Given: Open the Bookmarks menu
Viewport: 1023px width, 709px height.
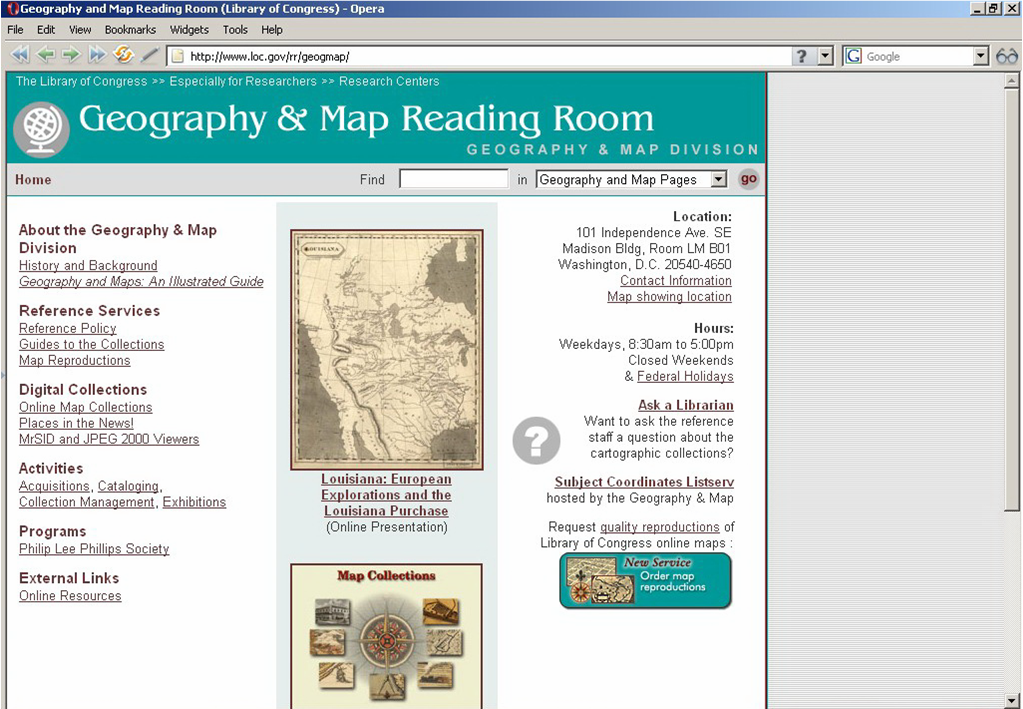Looking at the screenshot, I should click(x=130, y=30).
